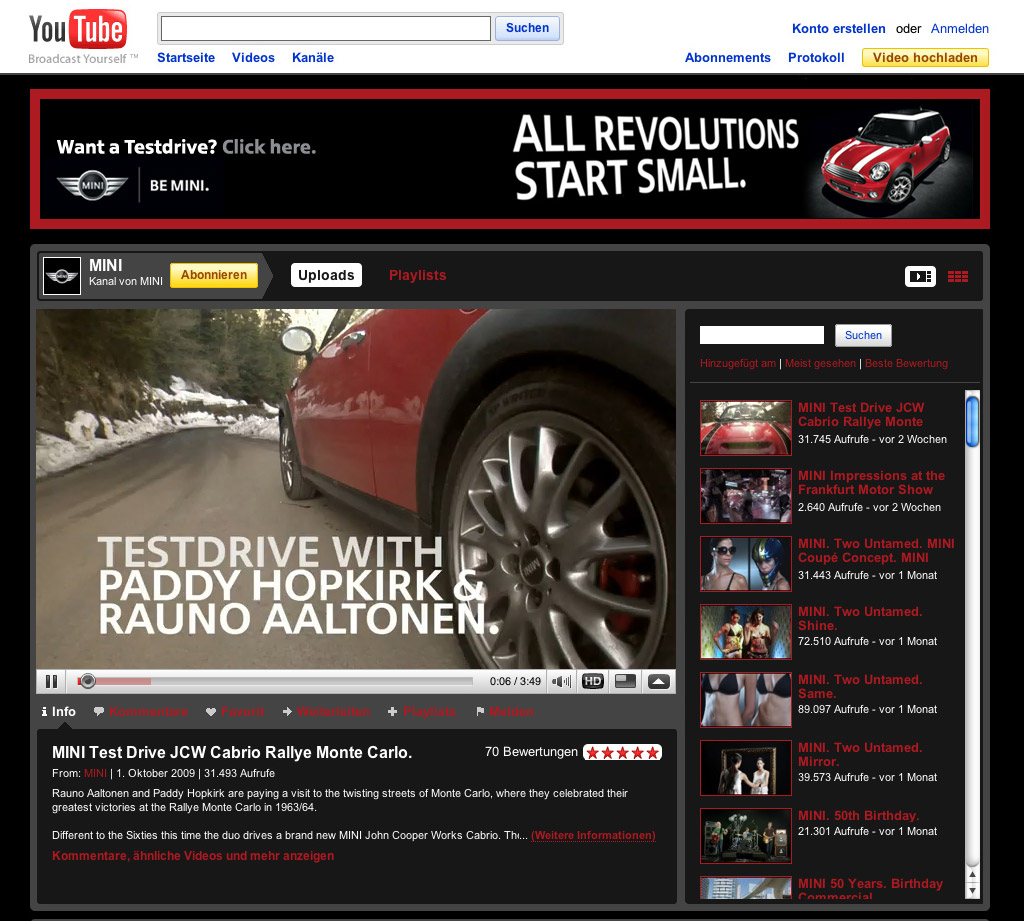Click the top Suchen button

click(527, 28)
